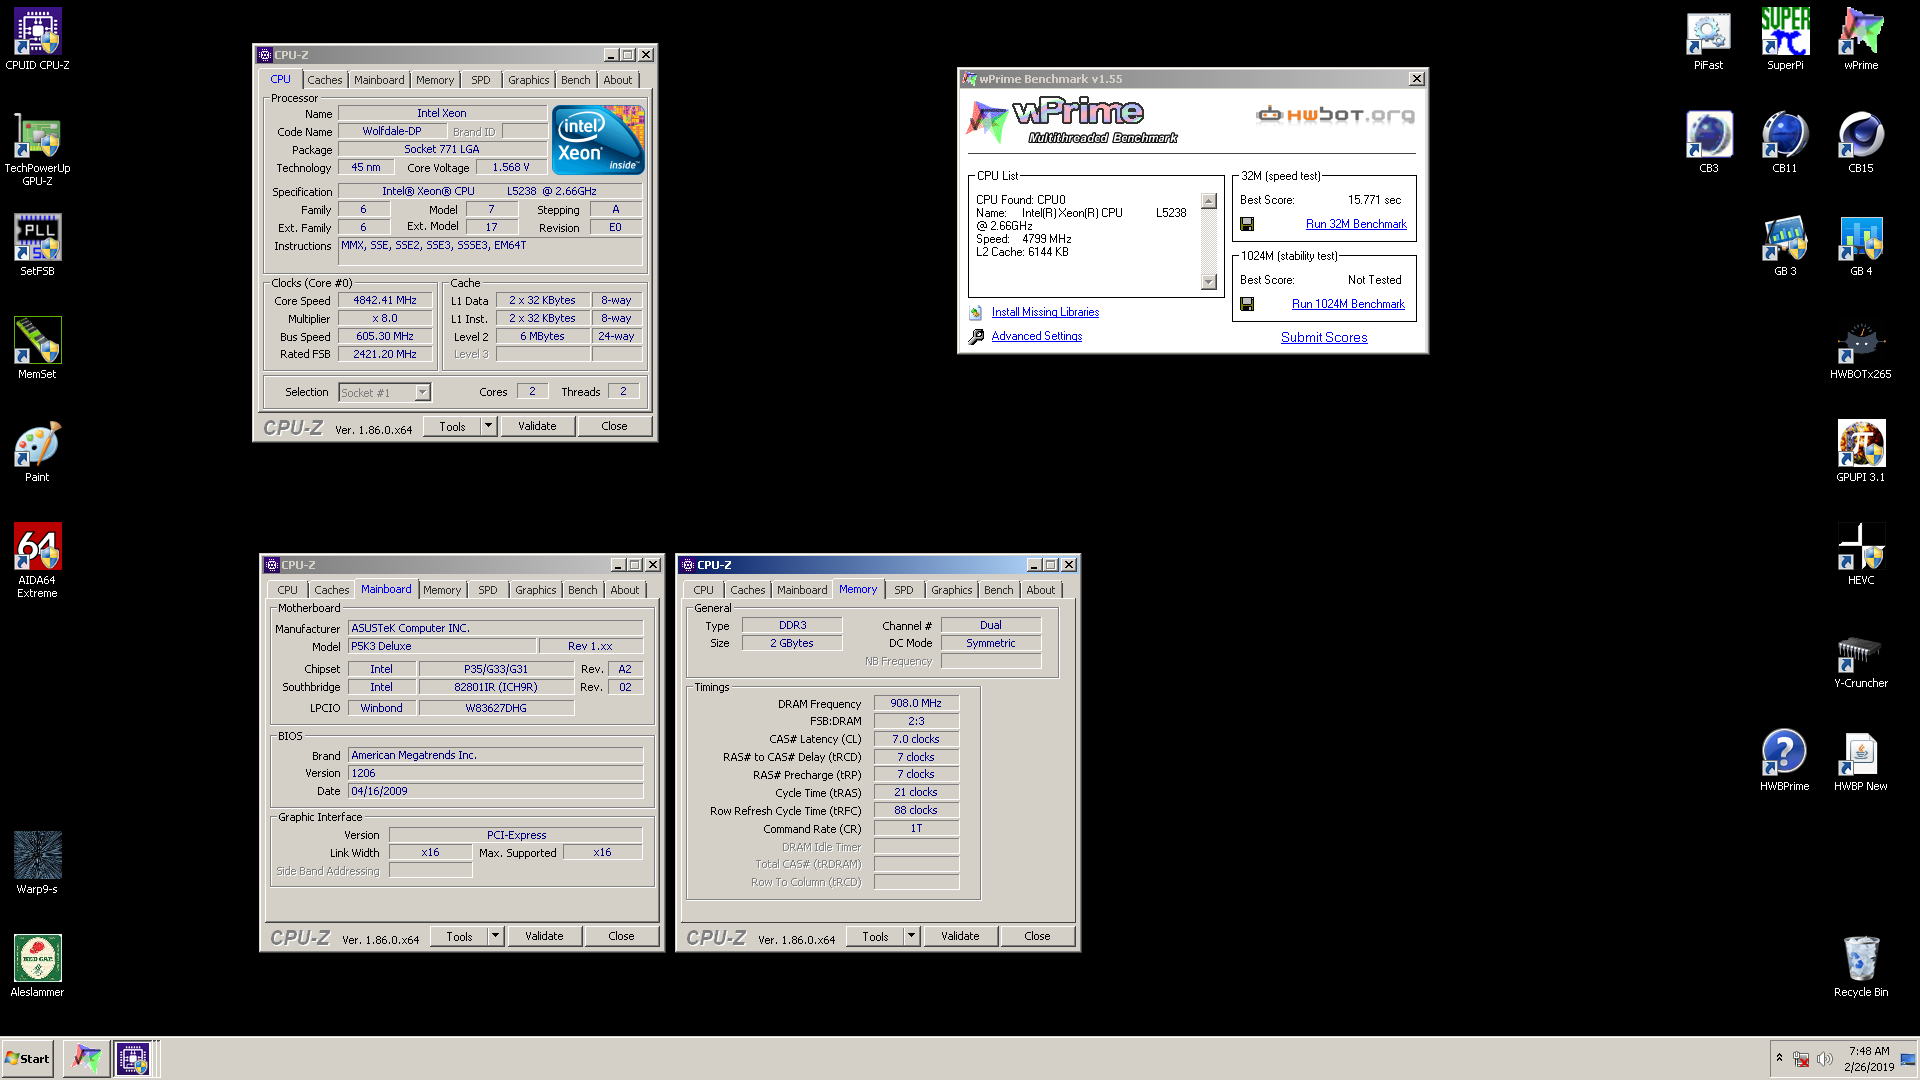Viewport: 1920px width, 1080px height.
Task: Click Validate in Memory CPU-Z window
Action: (x=960, y=936)
